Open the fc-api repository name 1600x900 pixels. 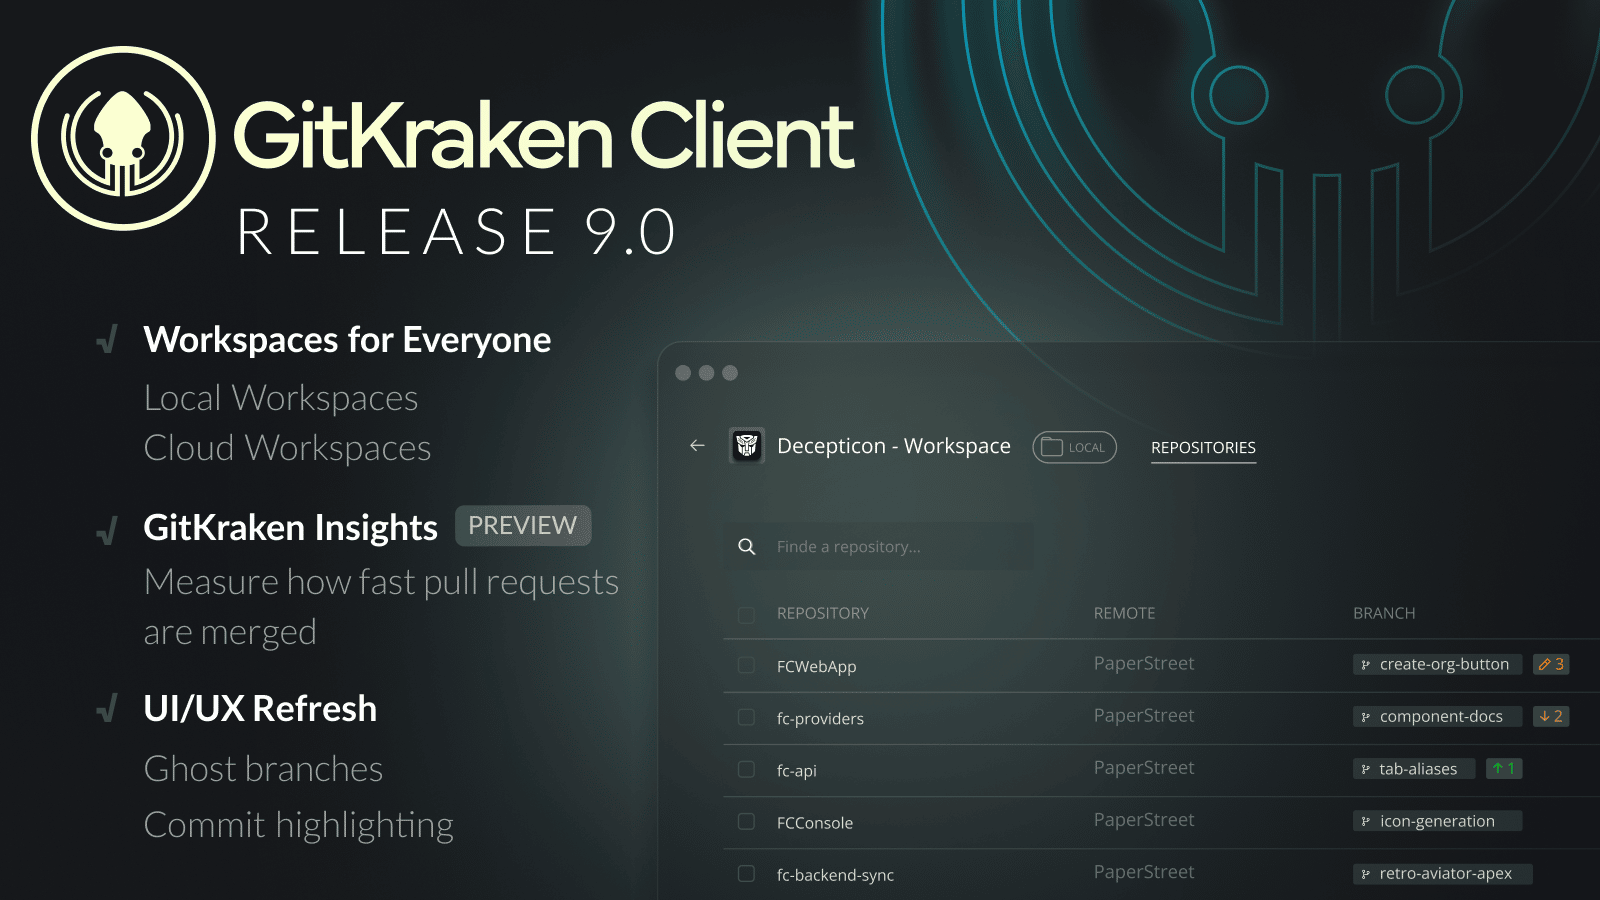pyautogui.click(x=796, y=771)
